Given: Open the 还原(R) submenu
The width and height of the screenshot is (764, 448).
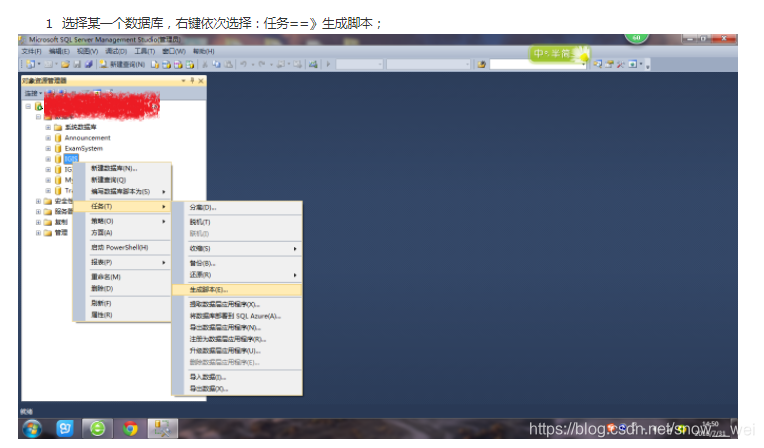Looking at the screenshot, I should coord(237,275).
